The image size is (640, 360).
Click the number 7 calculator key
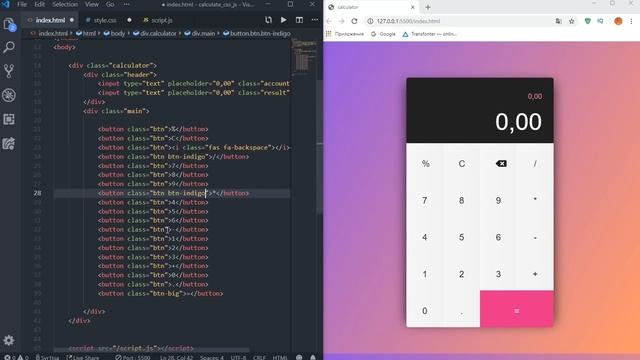(x=425, y=200)
